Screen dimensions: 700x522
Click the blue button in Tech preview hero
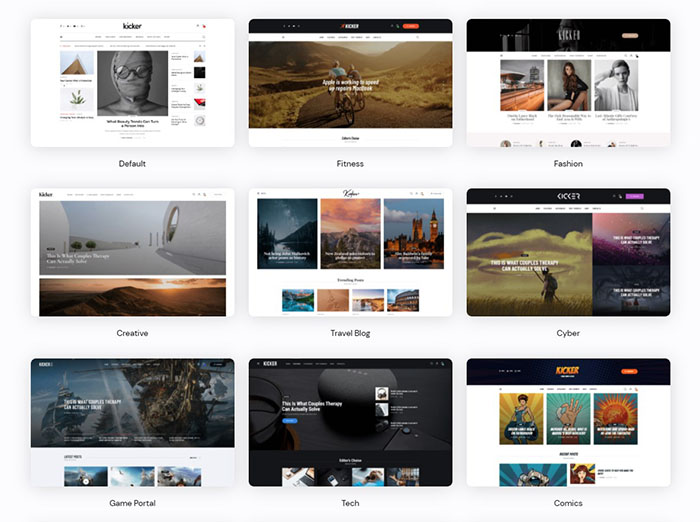click(290, 421)
